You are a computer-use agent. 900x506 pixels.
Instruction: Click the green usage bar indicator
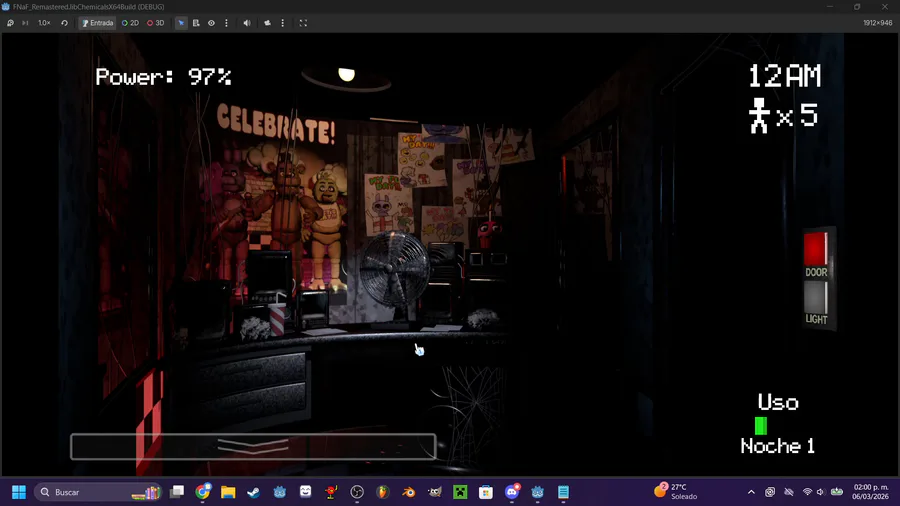point(761,426)
